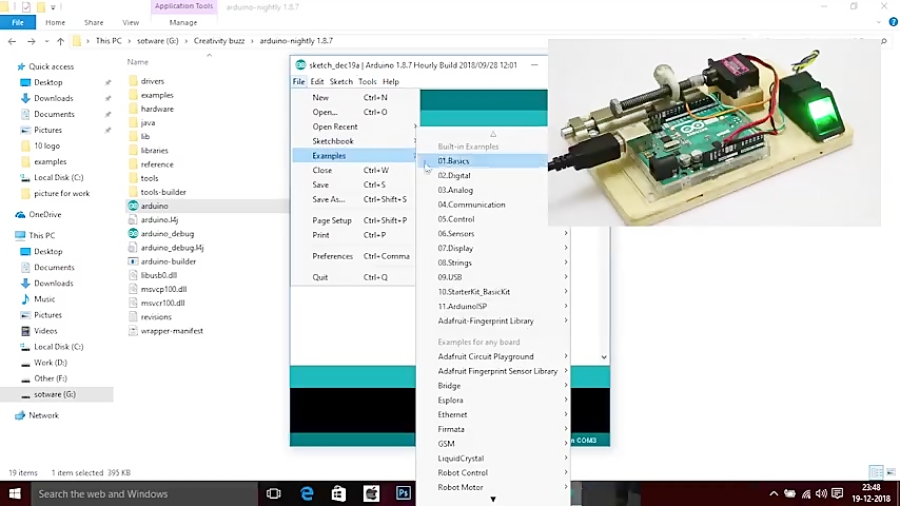This screenshot has height=506, width=900.
Task: Click Explorer back arrow button
Action: (x=12, y=41)
